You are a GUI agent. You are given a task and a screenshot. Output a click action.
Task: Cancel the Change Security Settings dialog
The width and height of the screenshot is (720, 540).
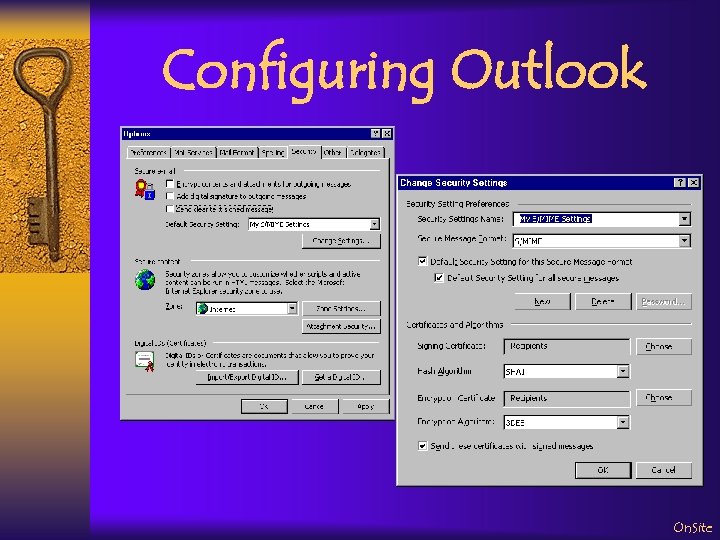(x=664, y=470)
